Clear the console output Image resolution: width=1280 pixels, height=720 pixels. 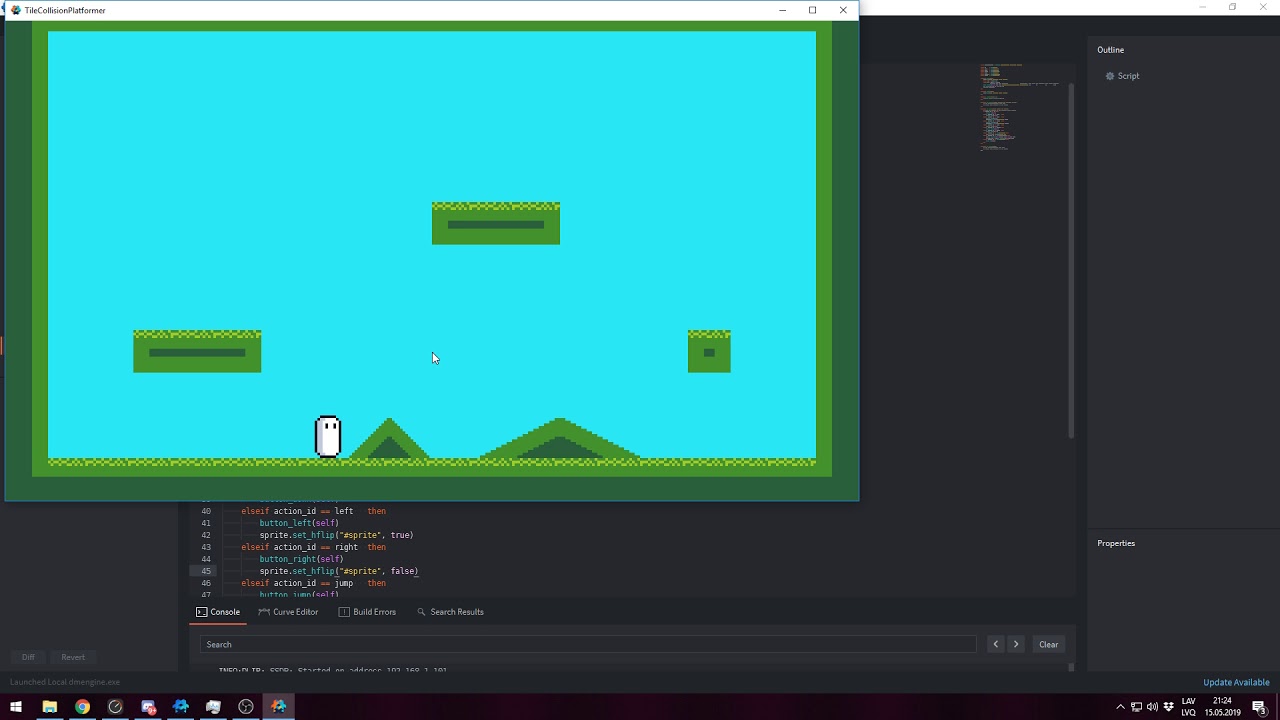point(1048,644)
